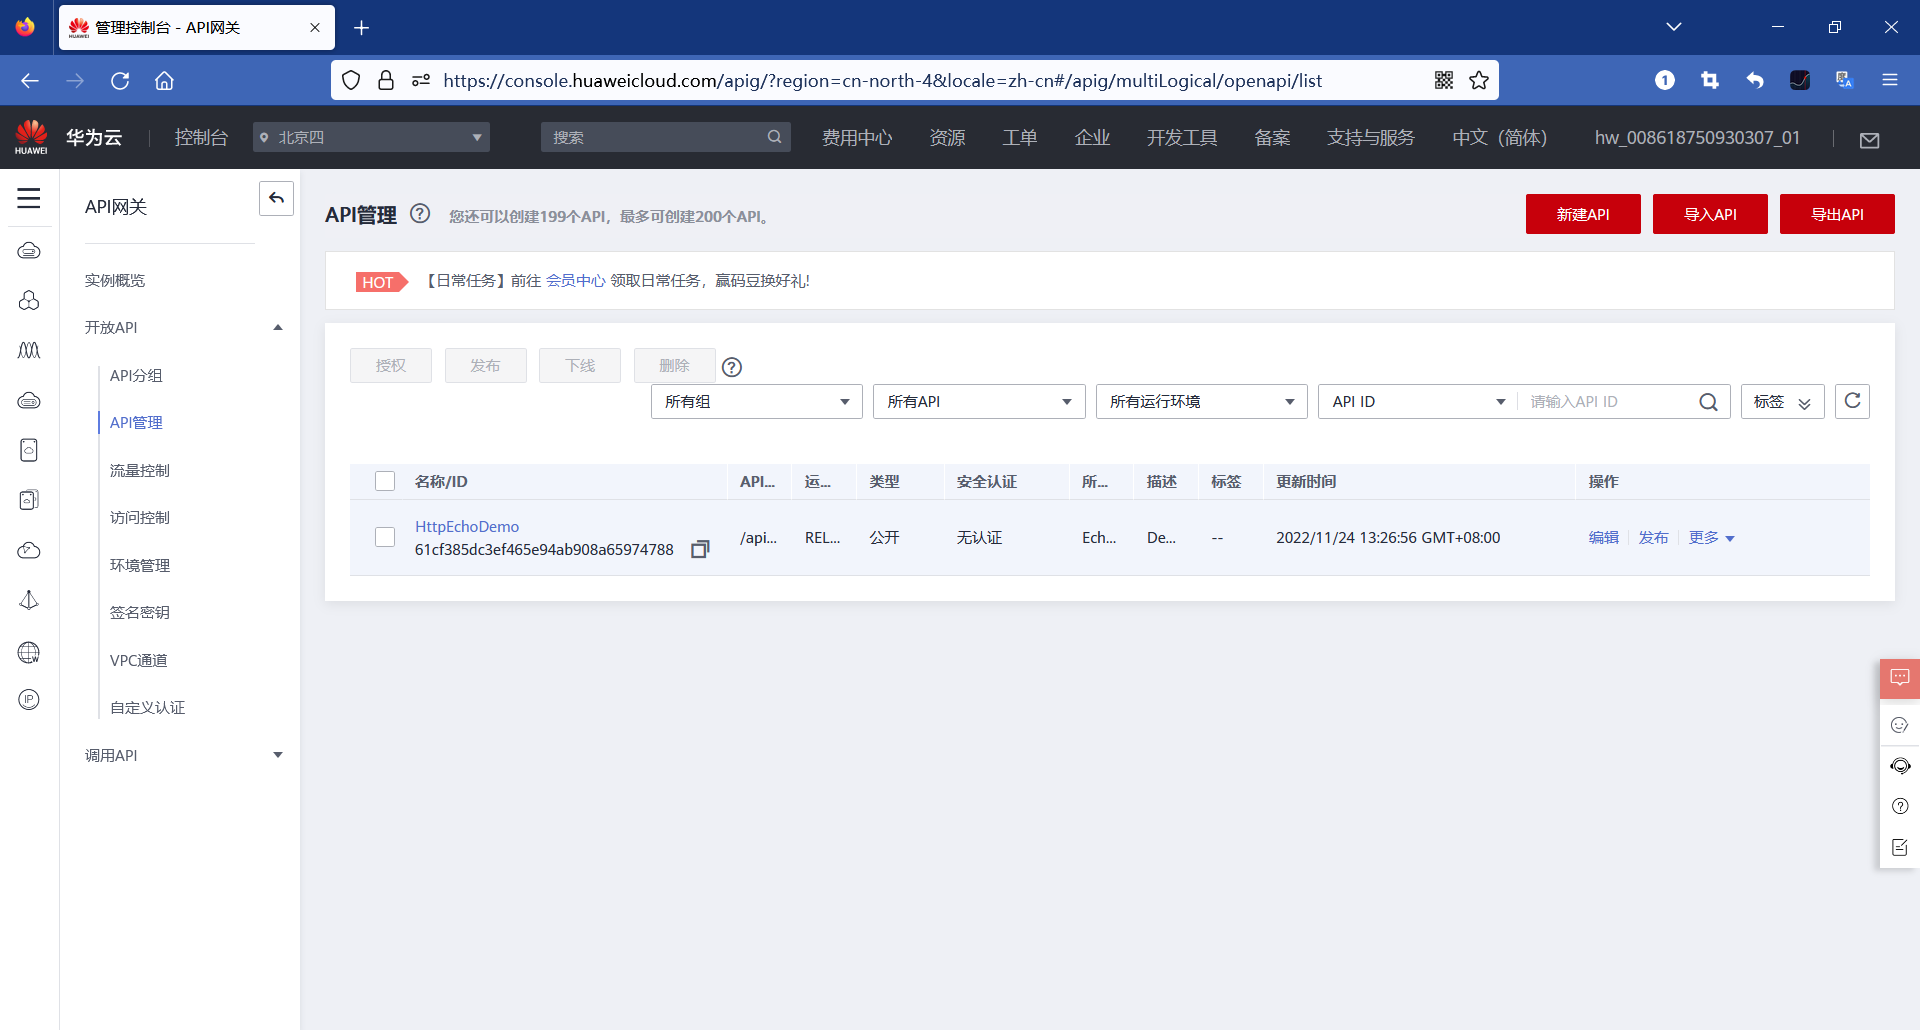The image size is (1920, 1030).
Task: Open 费用中心 in top navigation
Action: click(857, 138)
